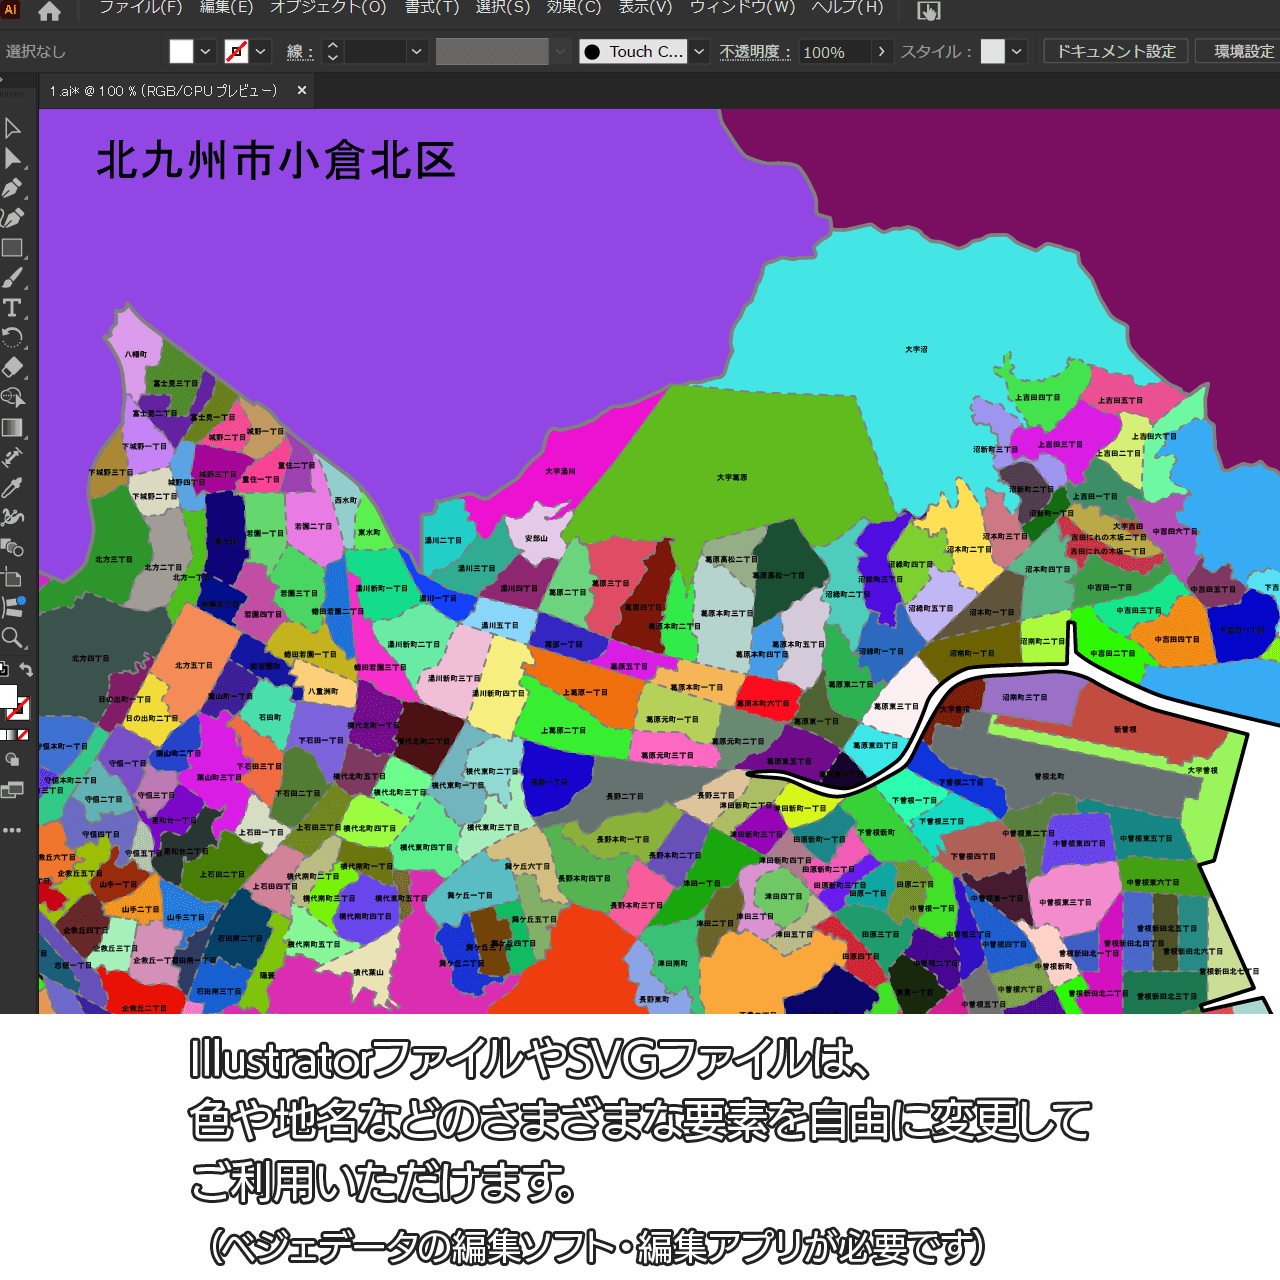1280x1280 pixels.
Task: Select the Gradient tool
Action: [x=13, y=427]
